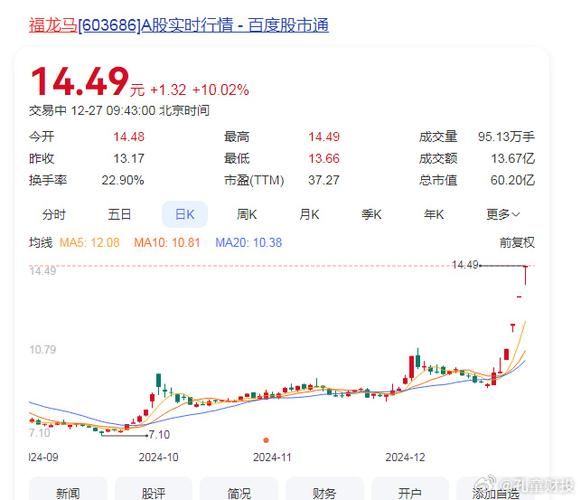Click the MA5: 12.08 indicator label
Image resolution: width=581 pixels, height=500 pixels.
tap(90, 243)
